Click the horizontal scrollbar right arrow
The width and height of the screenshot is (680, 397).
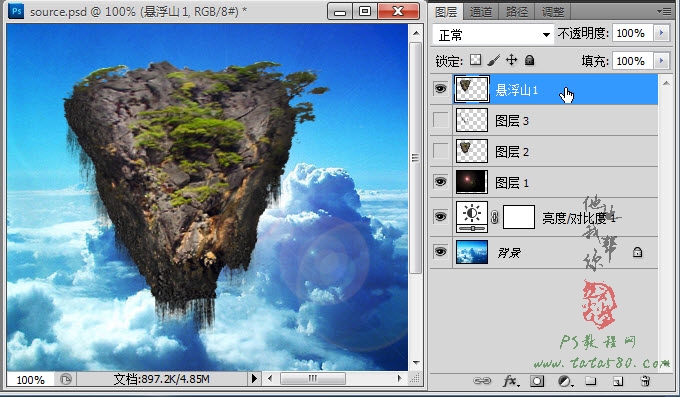[x=399, y=379]
